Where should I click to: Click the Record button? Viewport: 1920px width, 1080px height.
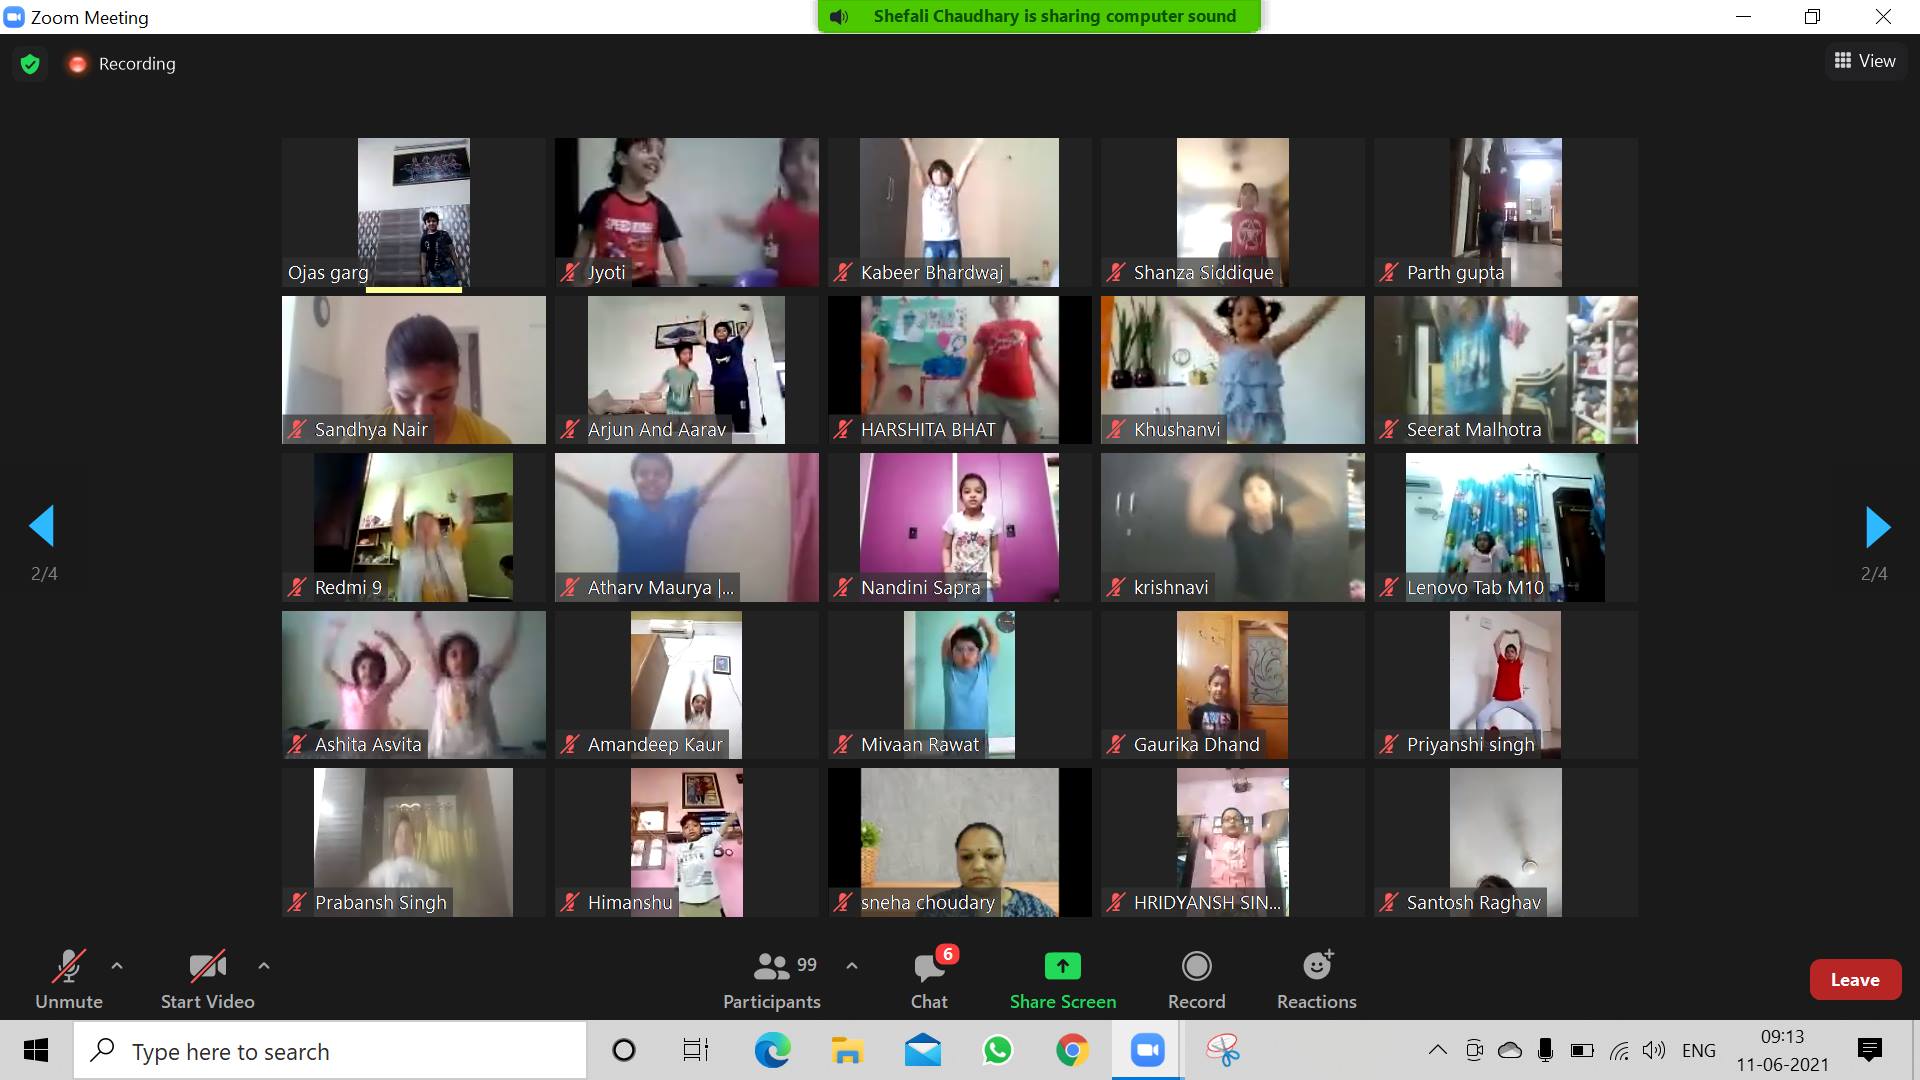1196,980
